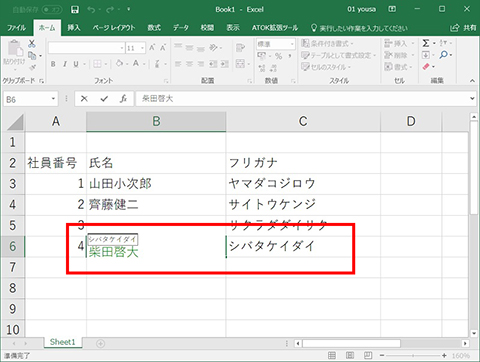Click the 挿入 insert cells button
This screenshot has height=362, width=480.
coord(399,43)
